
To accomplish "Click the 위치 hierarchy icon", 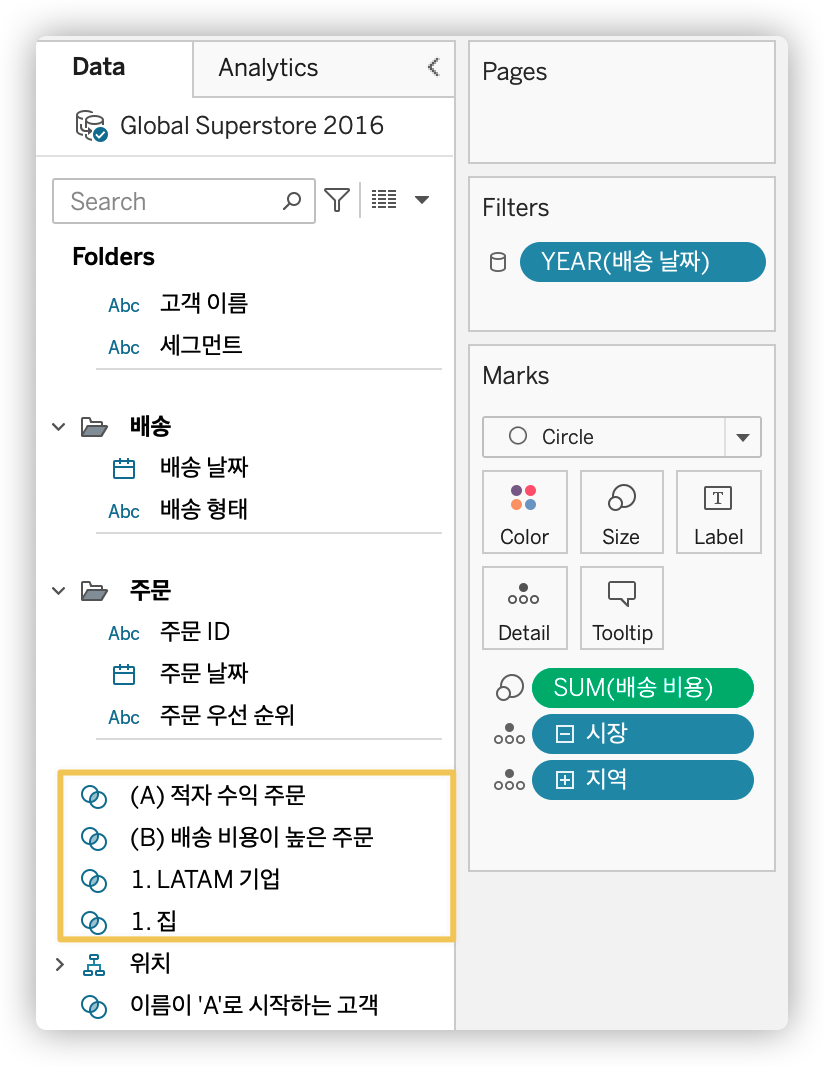I will point(94,965).
